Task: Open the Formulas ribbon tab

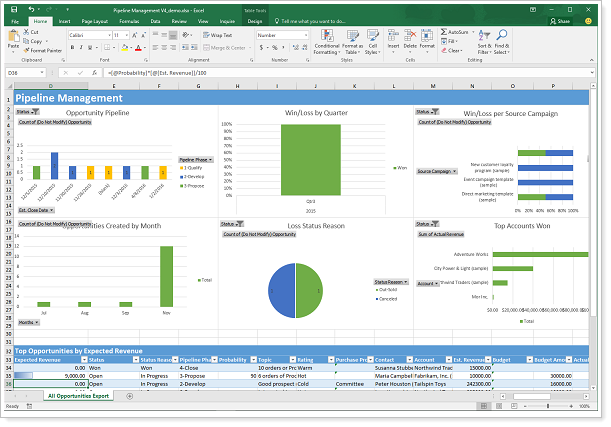Action: 130,20
